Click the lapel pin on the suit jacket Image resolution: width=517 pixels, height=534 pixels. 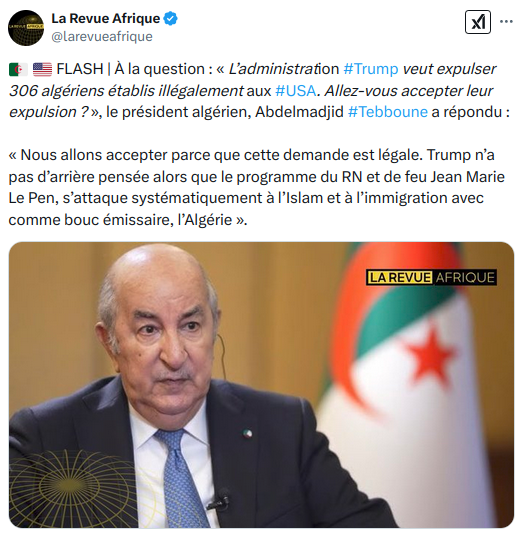[x=248, y=434]
